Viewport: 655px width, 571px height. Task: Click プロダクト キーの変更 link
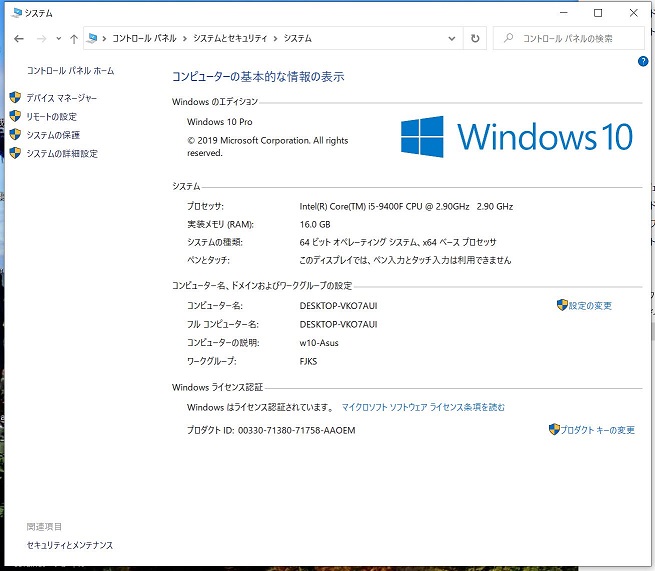[597, 430]
